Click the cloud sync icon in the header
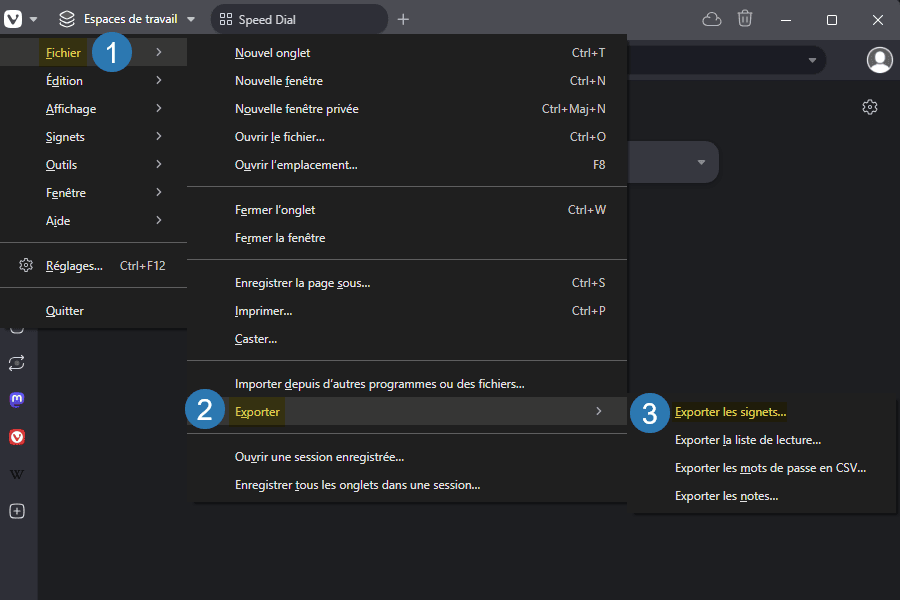900x600 pixels. (711, 18)
